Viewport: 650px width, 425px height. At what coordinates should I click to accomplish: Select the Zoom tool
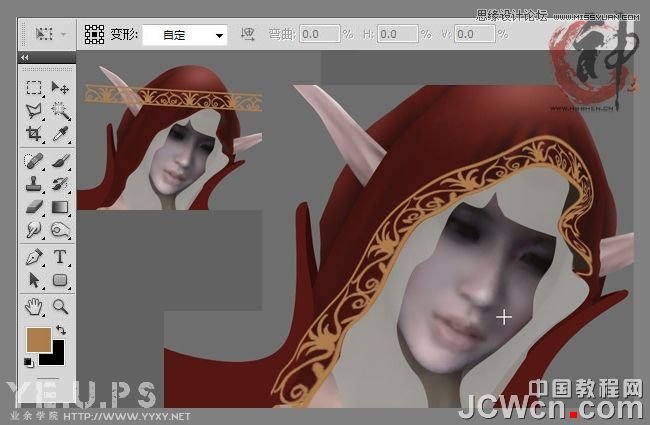click(60, 307)
